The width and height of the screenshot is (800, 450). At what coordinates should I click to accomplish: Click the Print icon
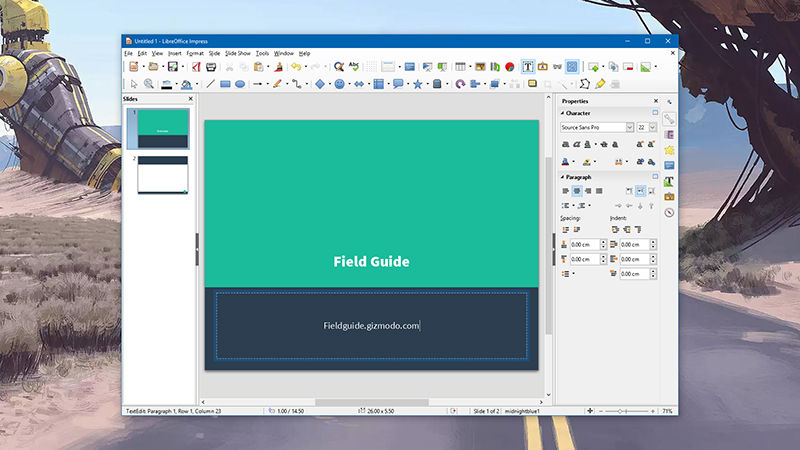point(211,67)
